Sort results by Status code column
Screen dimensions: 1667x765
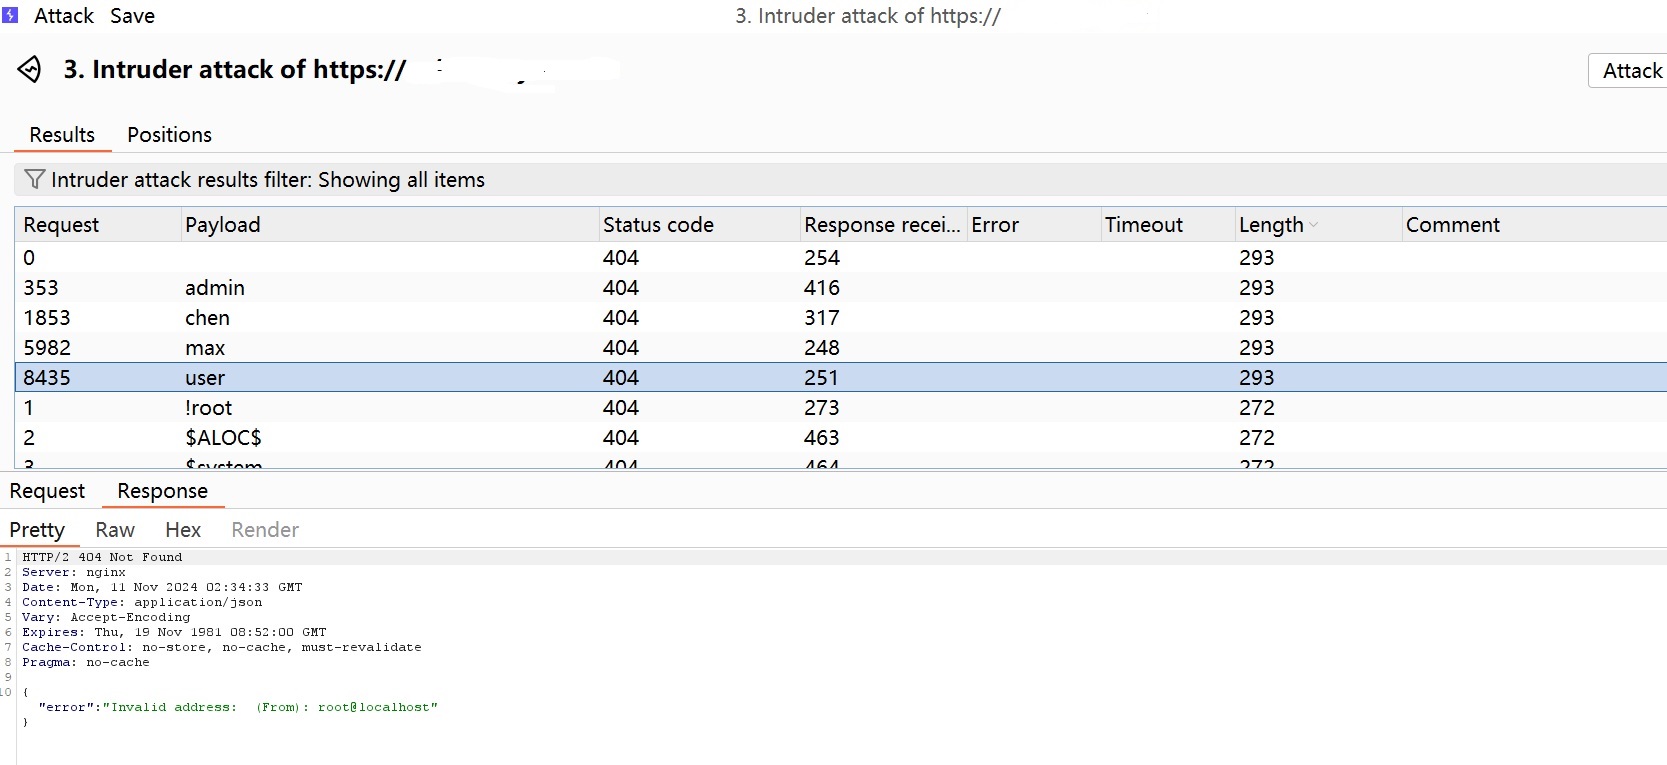point(658,225)
